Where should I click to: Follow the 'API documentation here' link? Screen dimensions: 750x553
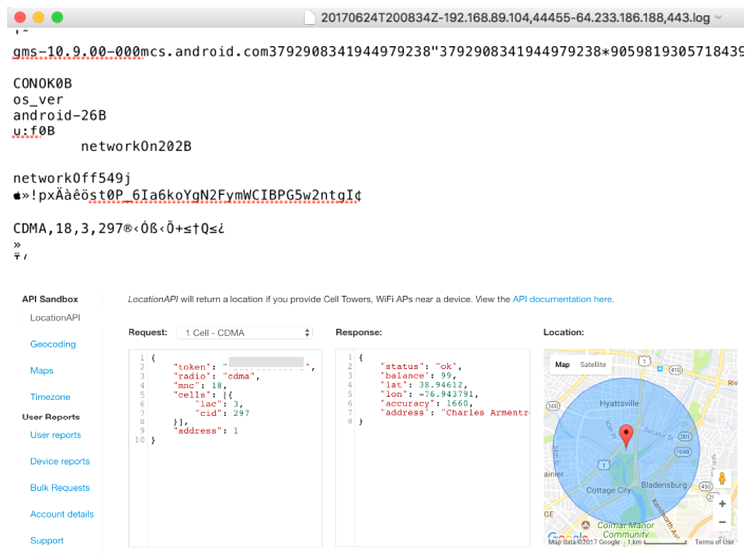pos(562,299)
